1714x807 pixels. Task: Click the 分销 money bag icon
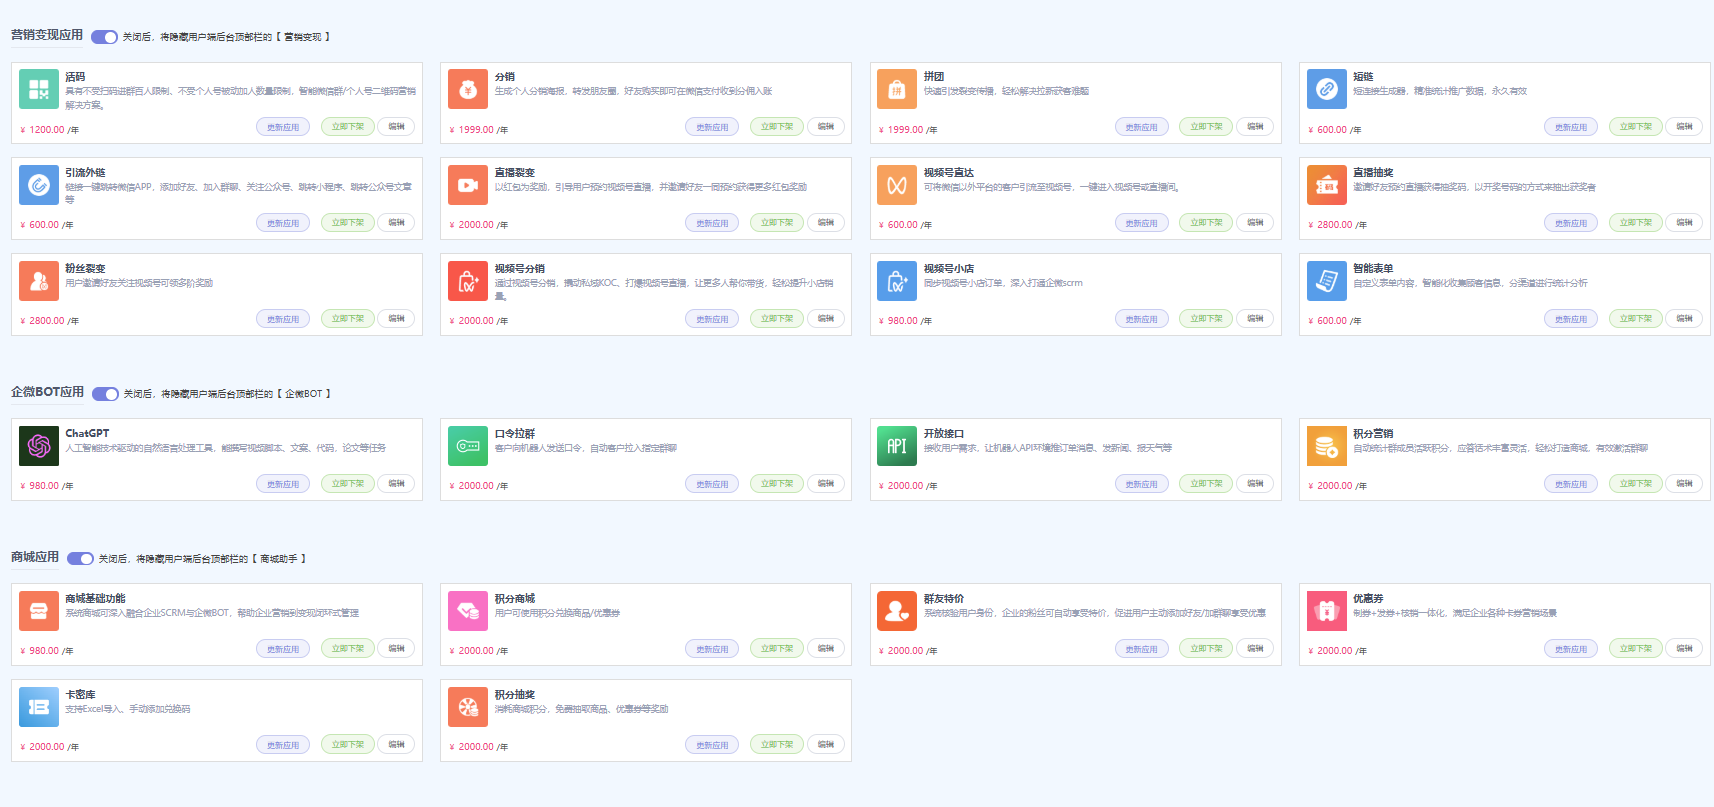468,89
